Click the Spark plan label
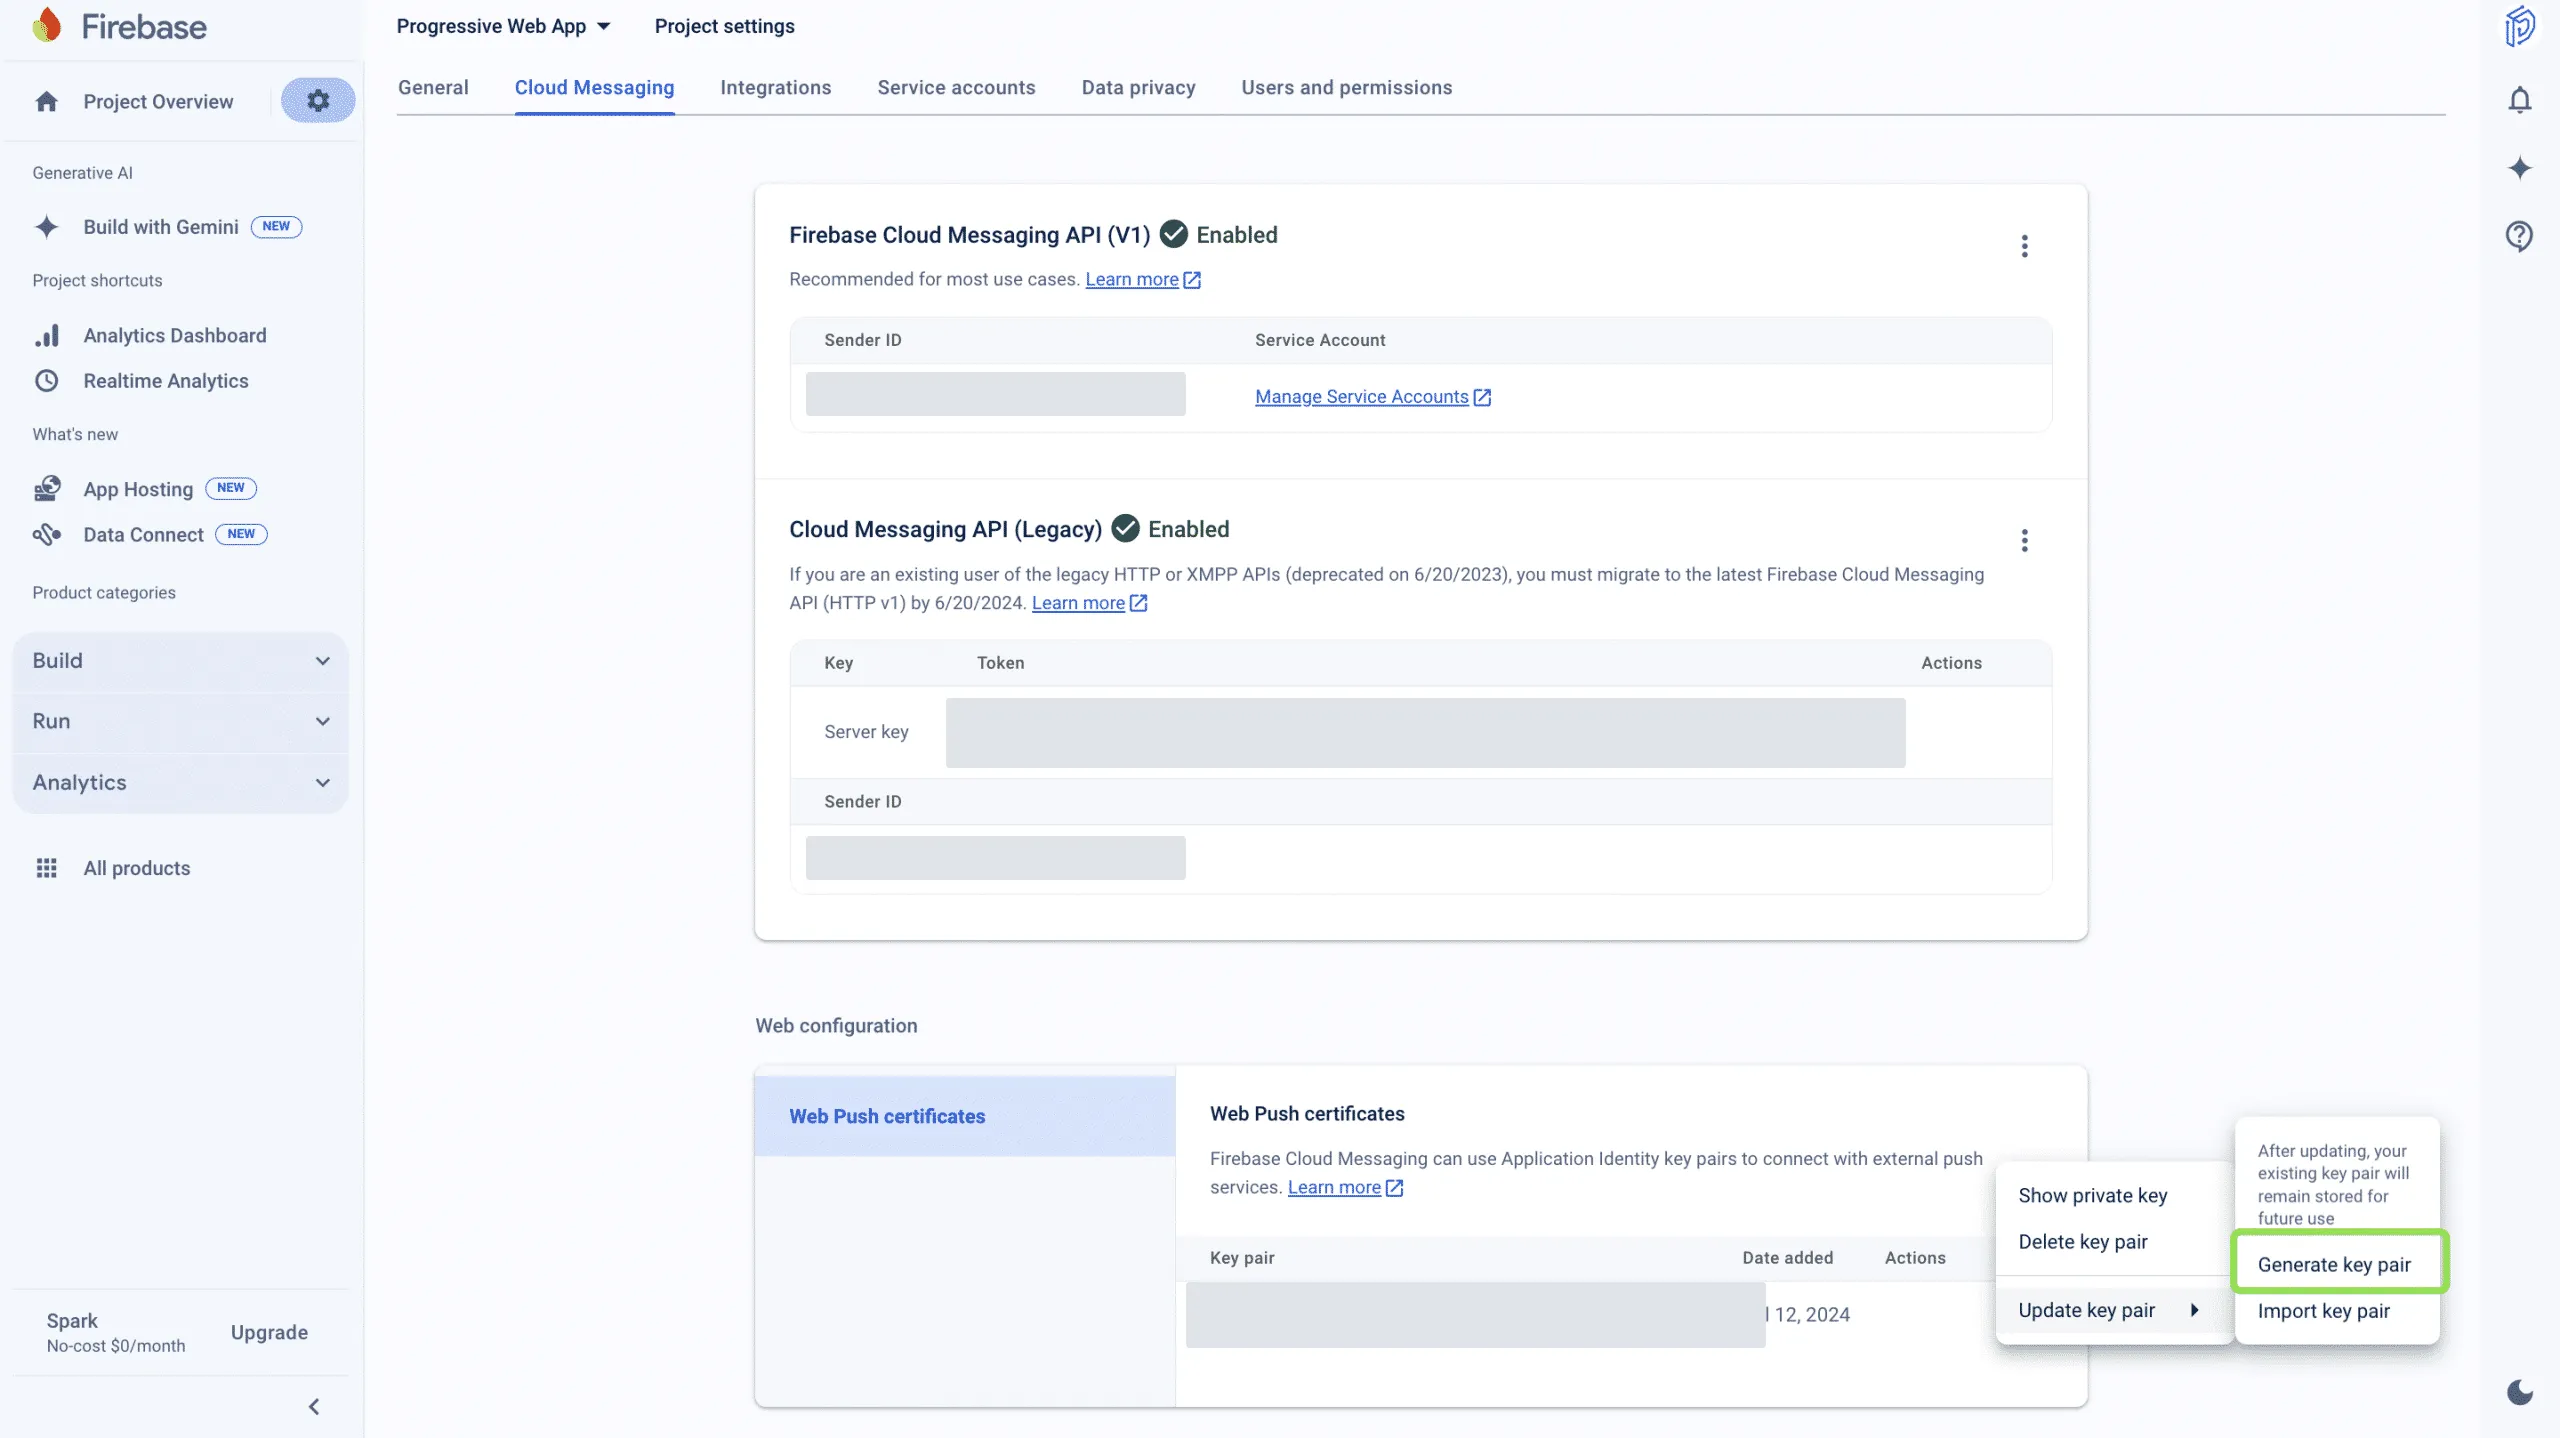 point(72,1321)
